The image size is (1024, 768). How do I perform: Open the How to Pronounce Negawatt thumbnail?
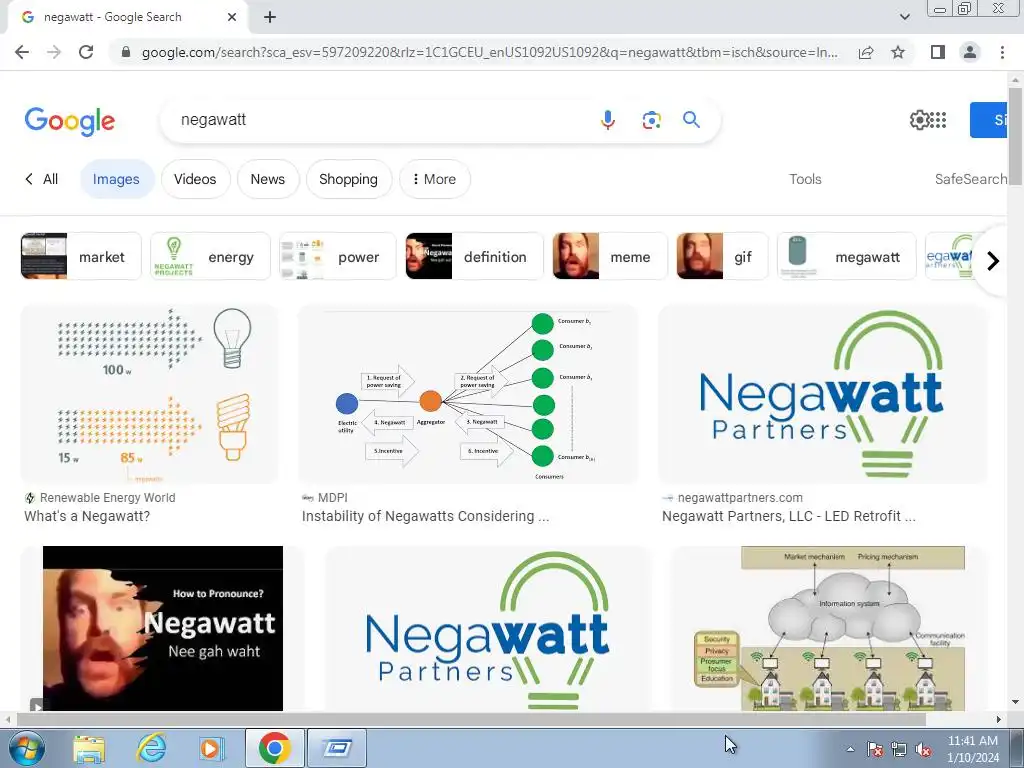pyautogui.click(x=163, y=628)
